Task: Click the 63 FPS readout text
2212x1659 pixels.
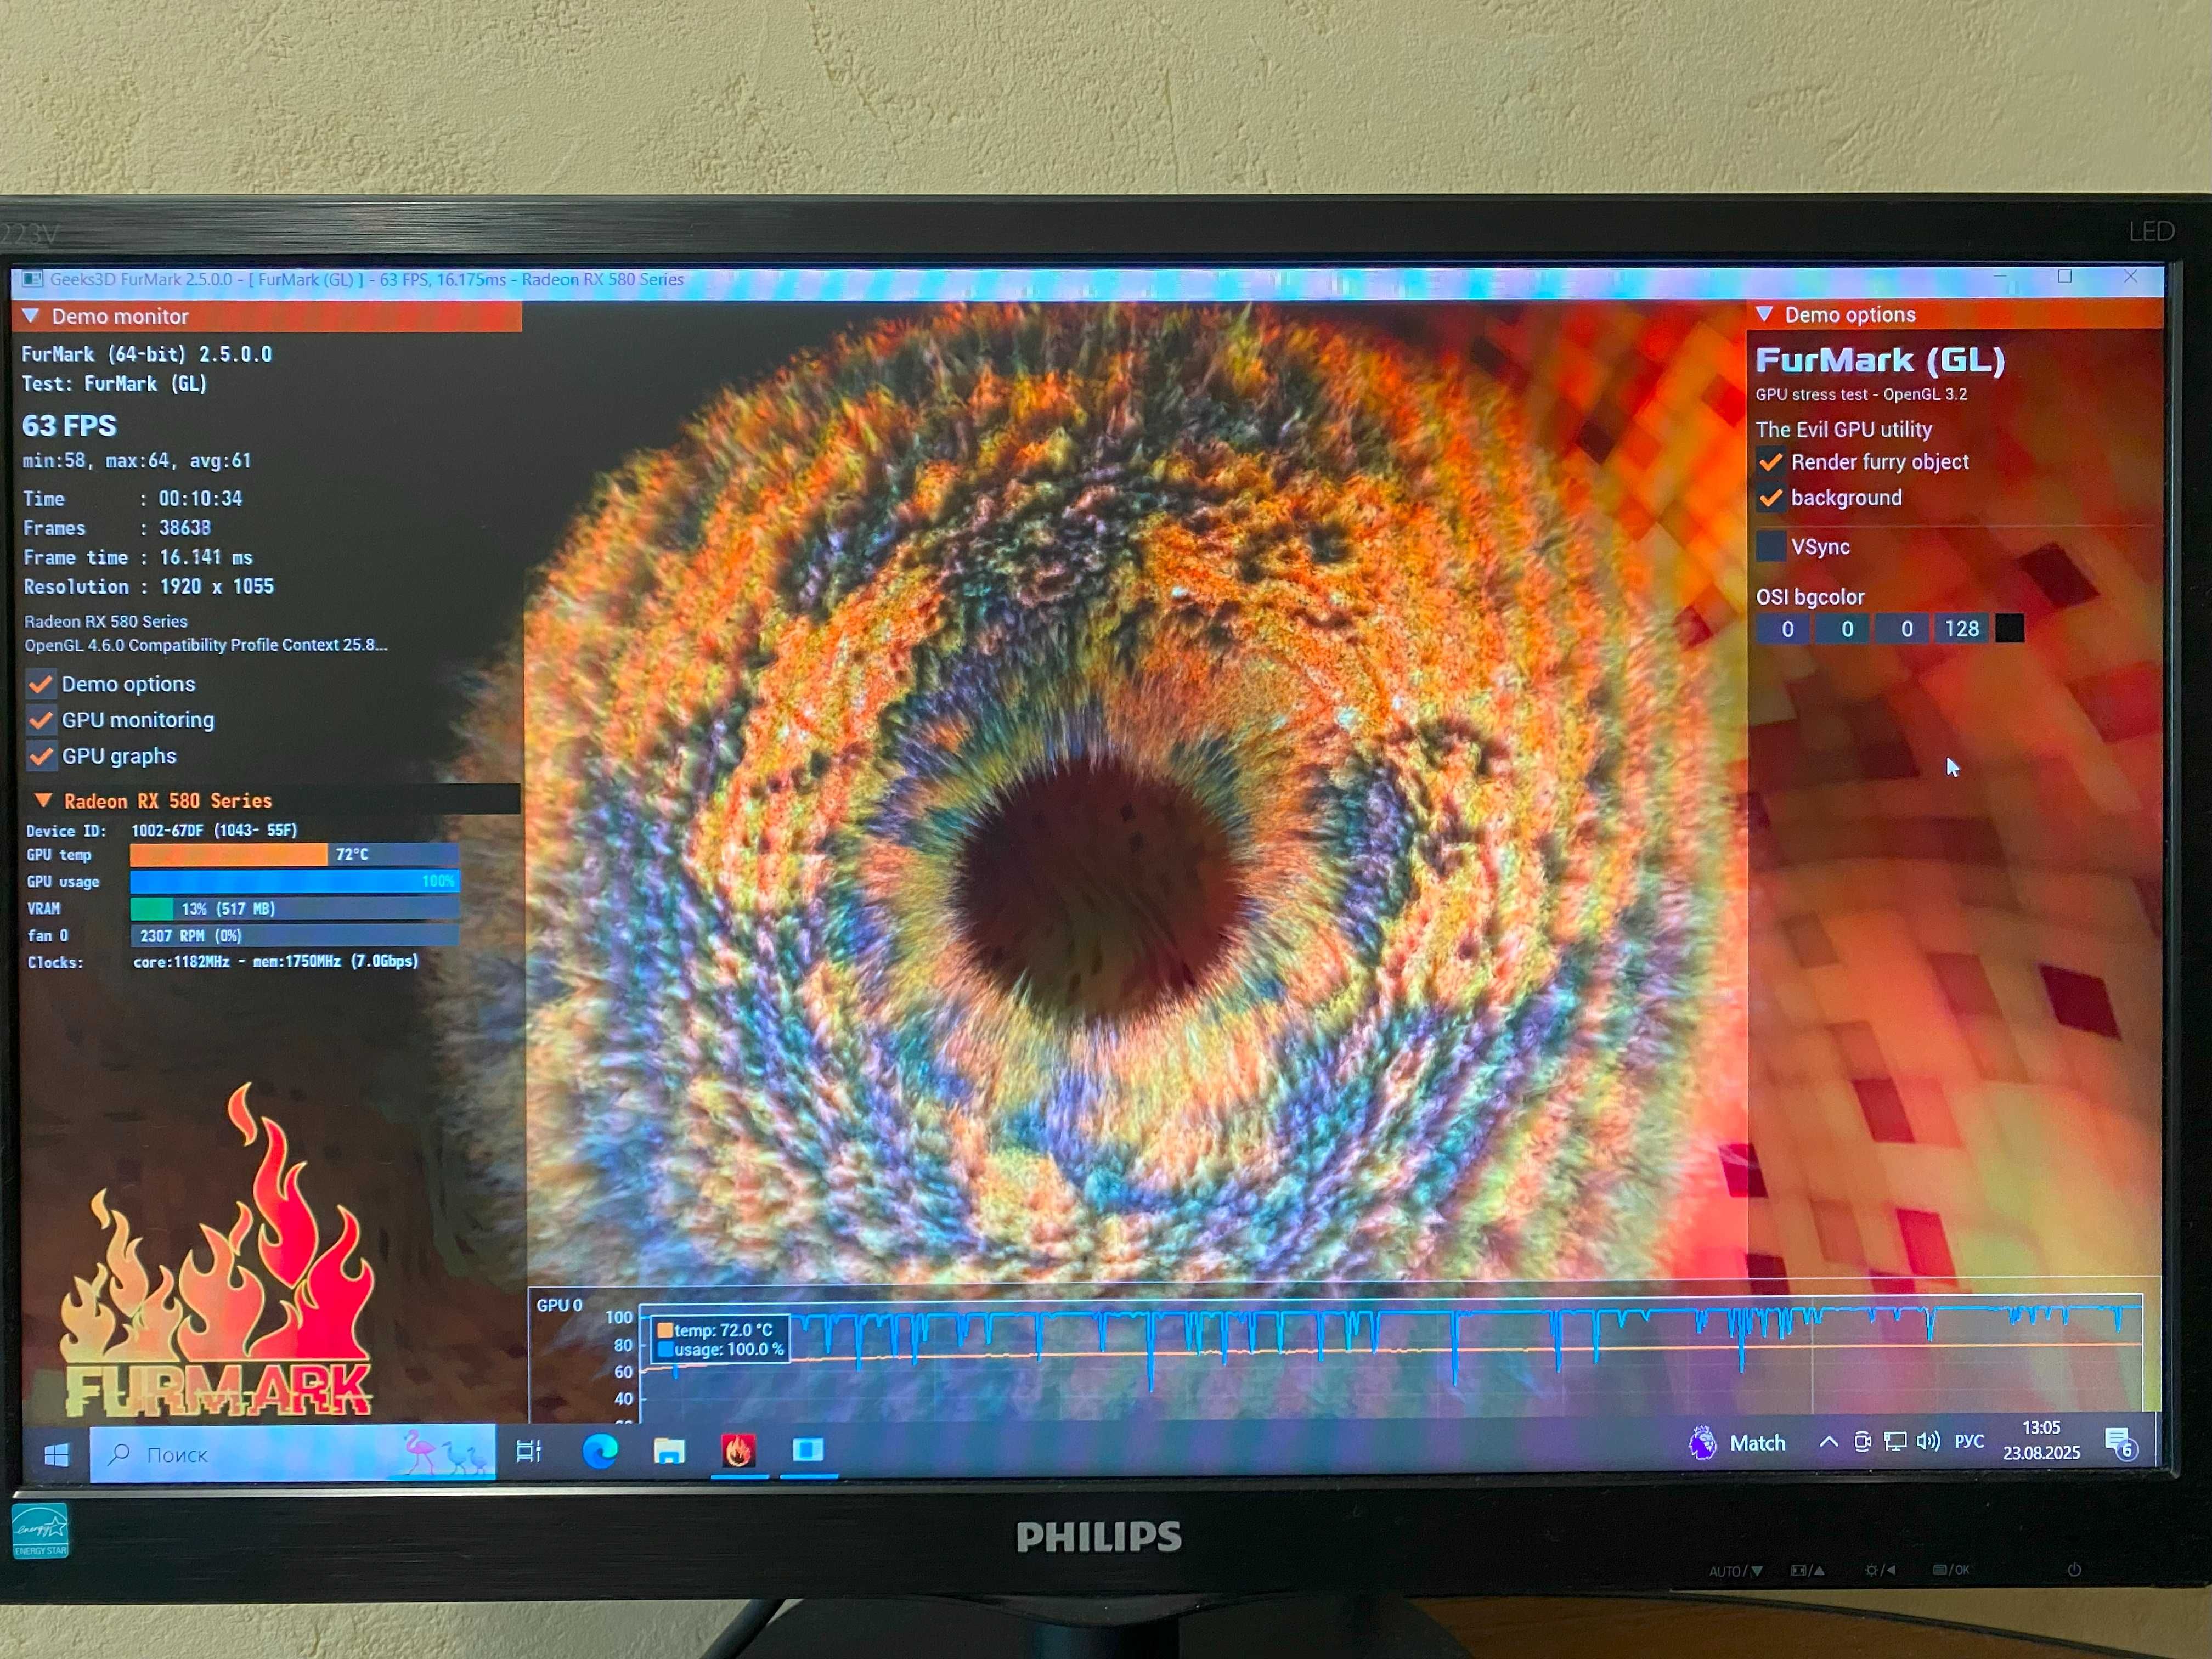Action: coord(69,426)
